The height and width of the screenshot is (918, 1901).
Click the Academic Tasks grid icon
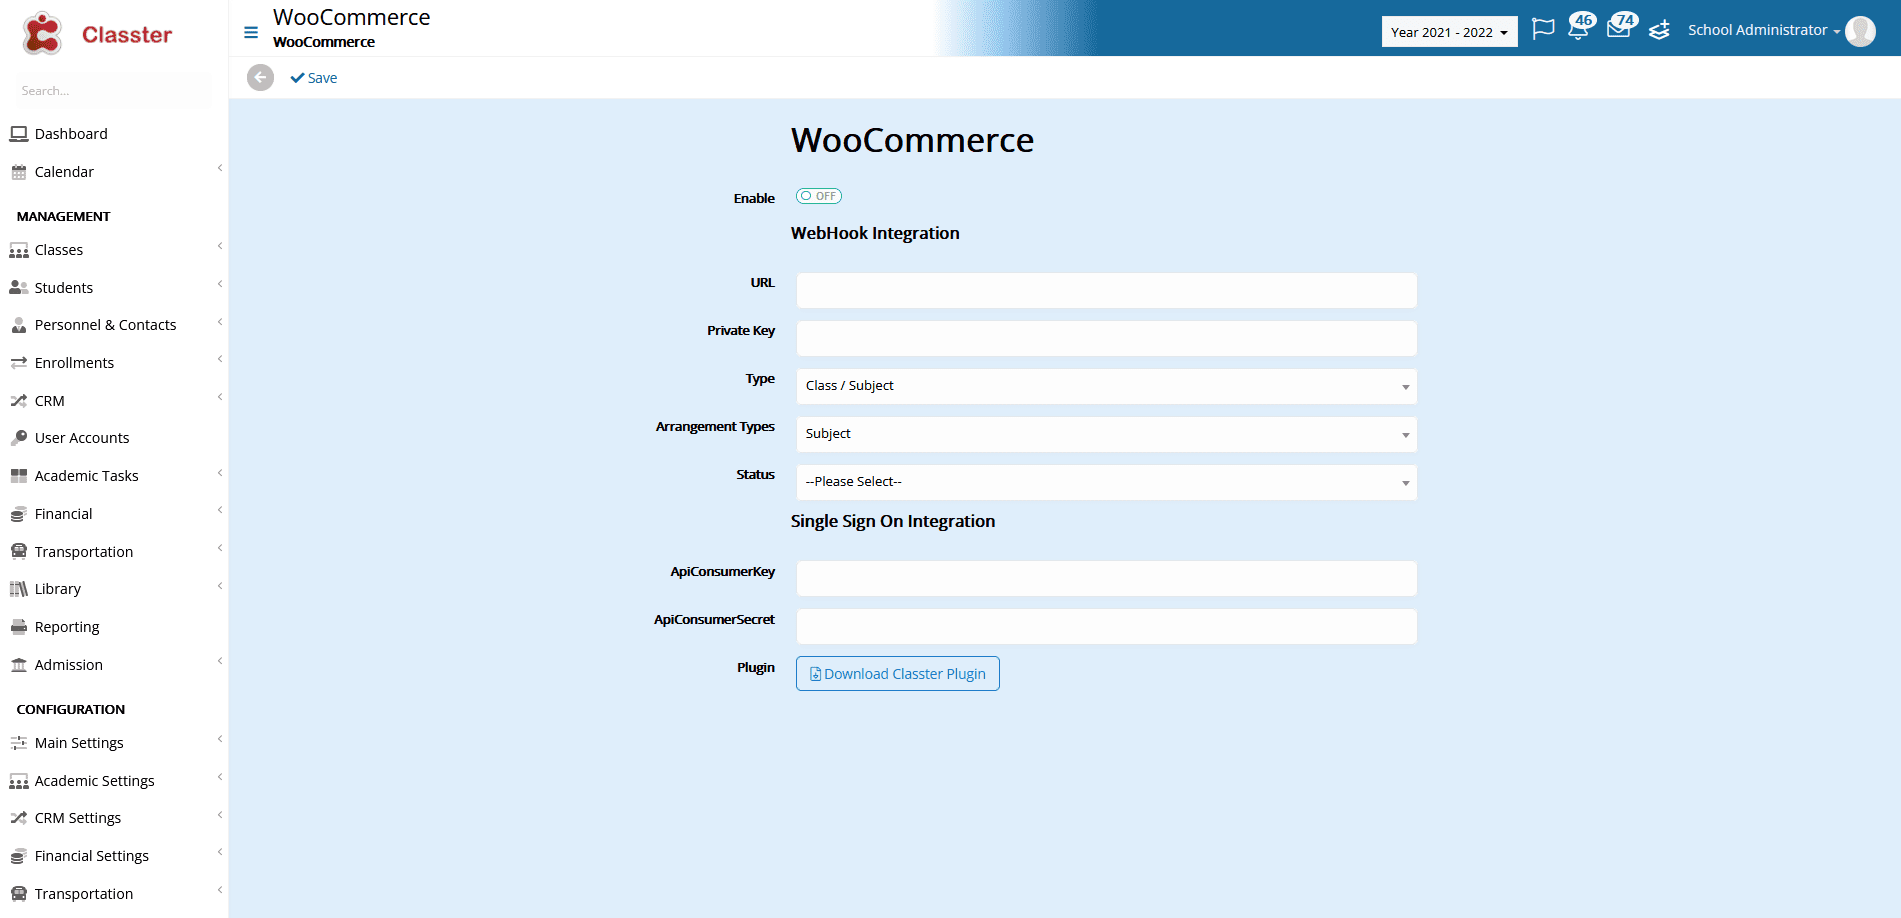(x=19, y=476)
